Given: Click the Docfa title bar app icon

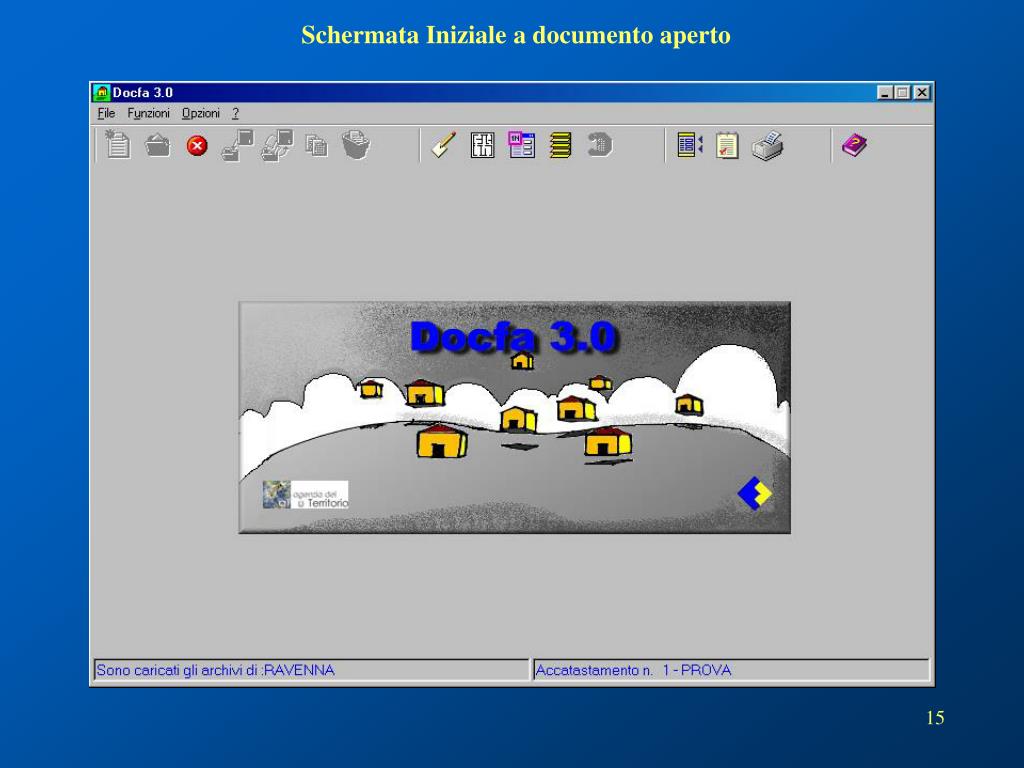Looking at the screenshot, I should point(101,93).
